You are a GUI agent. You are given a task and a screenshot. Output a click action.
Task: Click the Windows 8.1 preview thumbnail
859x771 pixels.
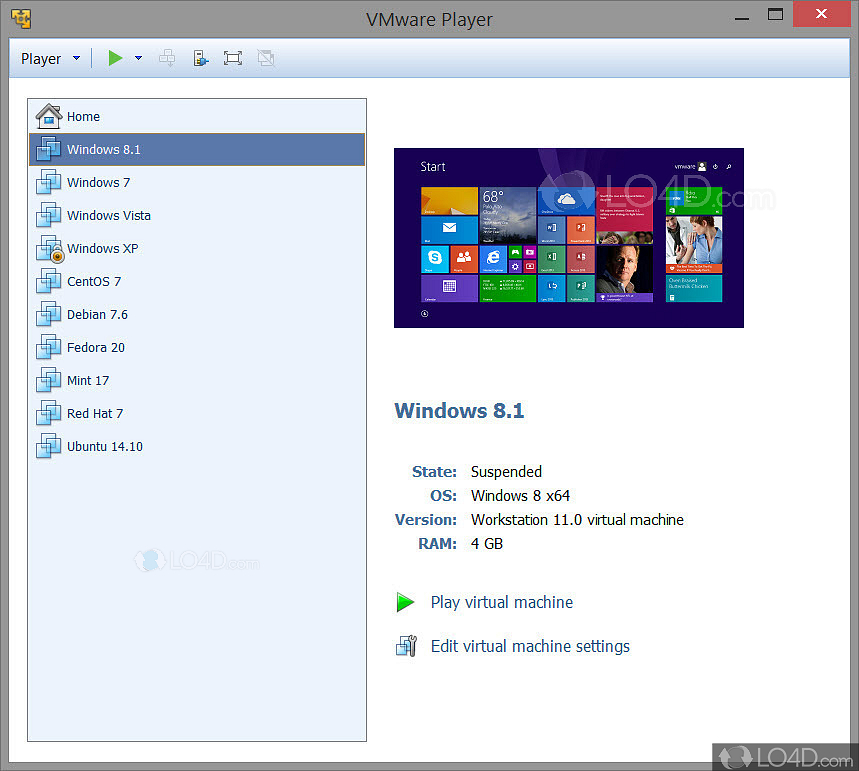click(568, 237)
